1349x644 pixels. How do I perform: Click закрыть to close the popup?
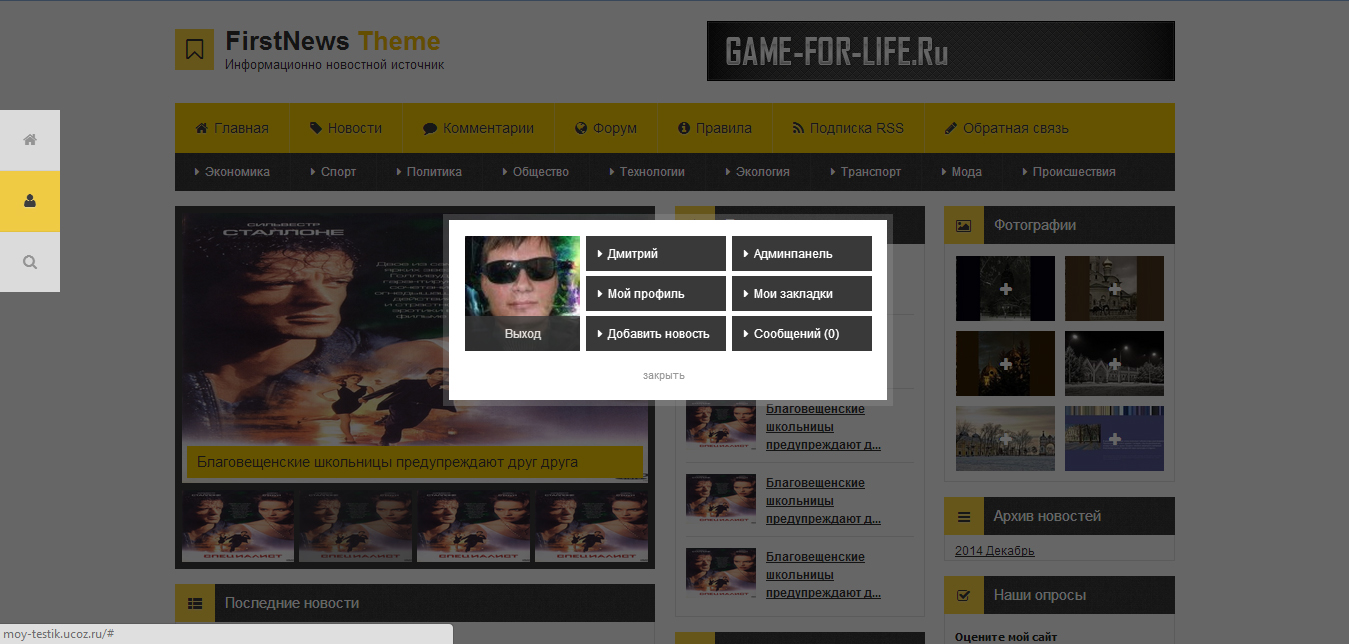(664, 375)
